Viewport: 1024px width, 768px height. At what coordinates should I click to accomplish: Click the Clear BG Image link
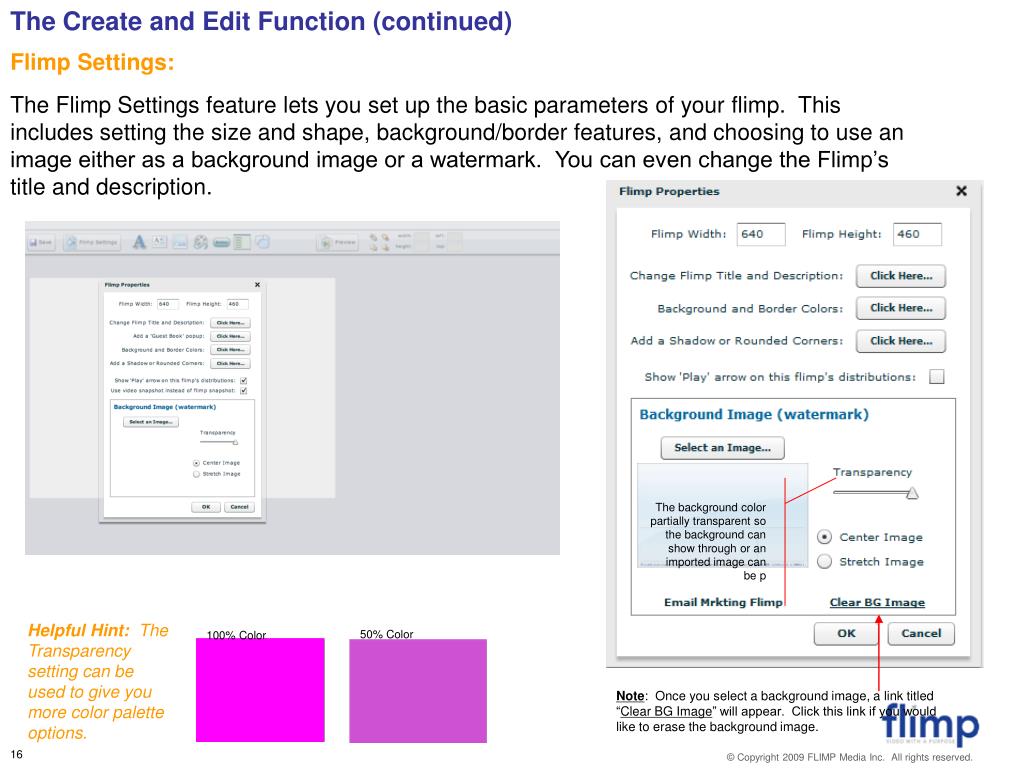877,602
